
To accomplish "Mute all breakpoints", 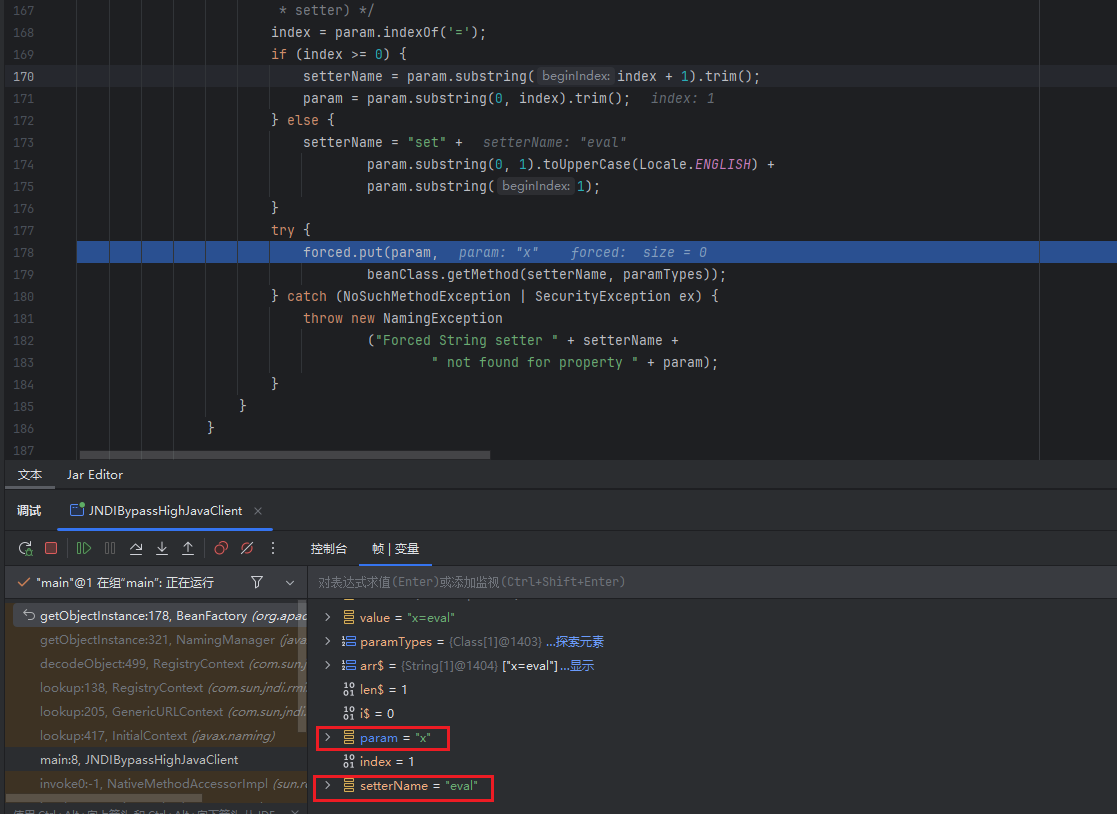I will click(x=247, y=548).
